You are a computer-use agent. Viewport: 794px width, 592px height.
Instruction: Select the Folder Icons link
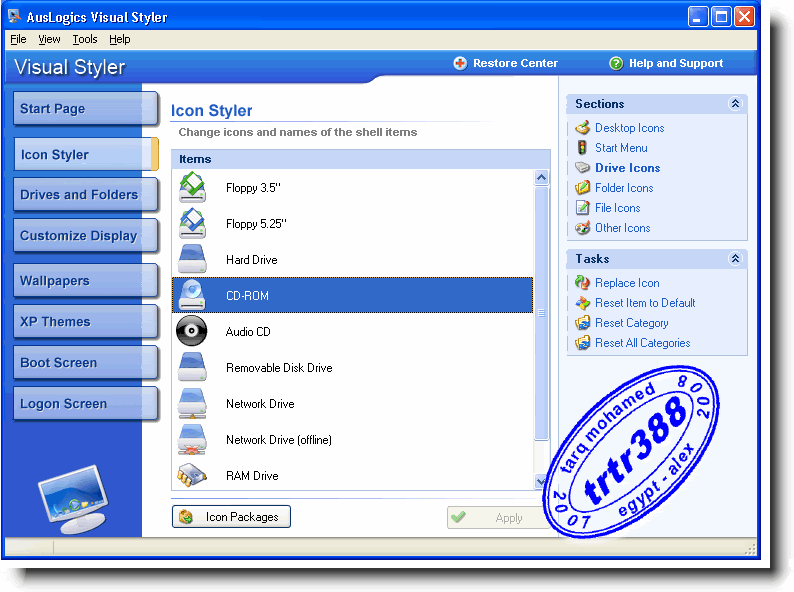624,188
